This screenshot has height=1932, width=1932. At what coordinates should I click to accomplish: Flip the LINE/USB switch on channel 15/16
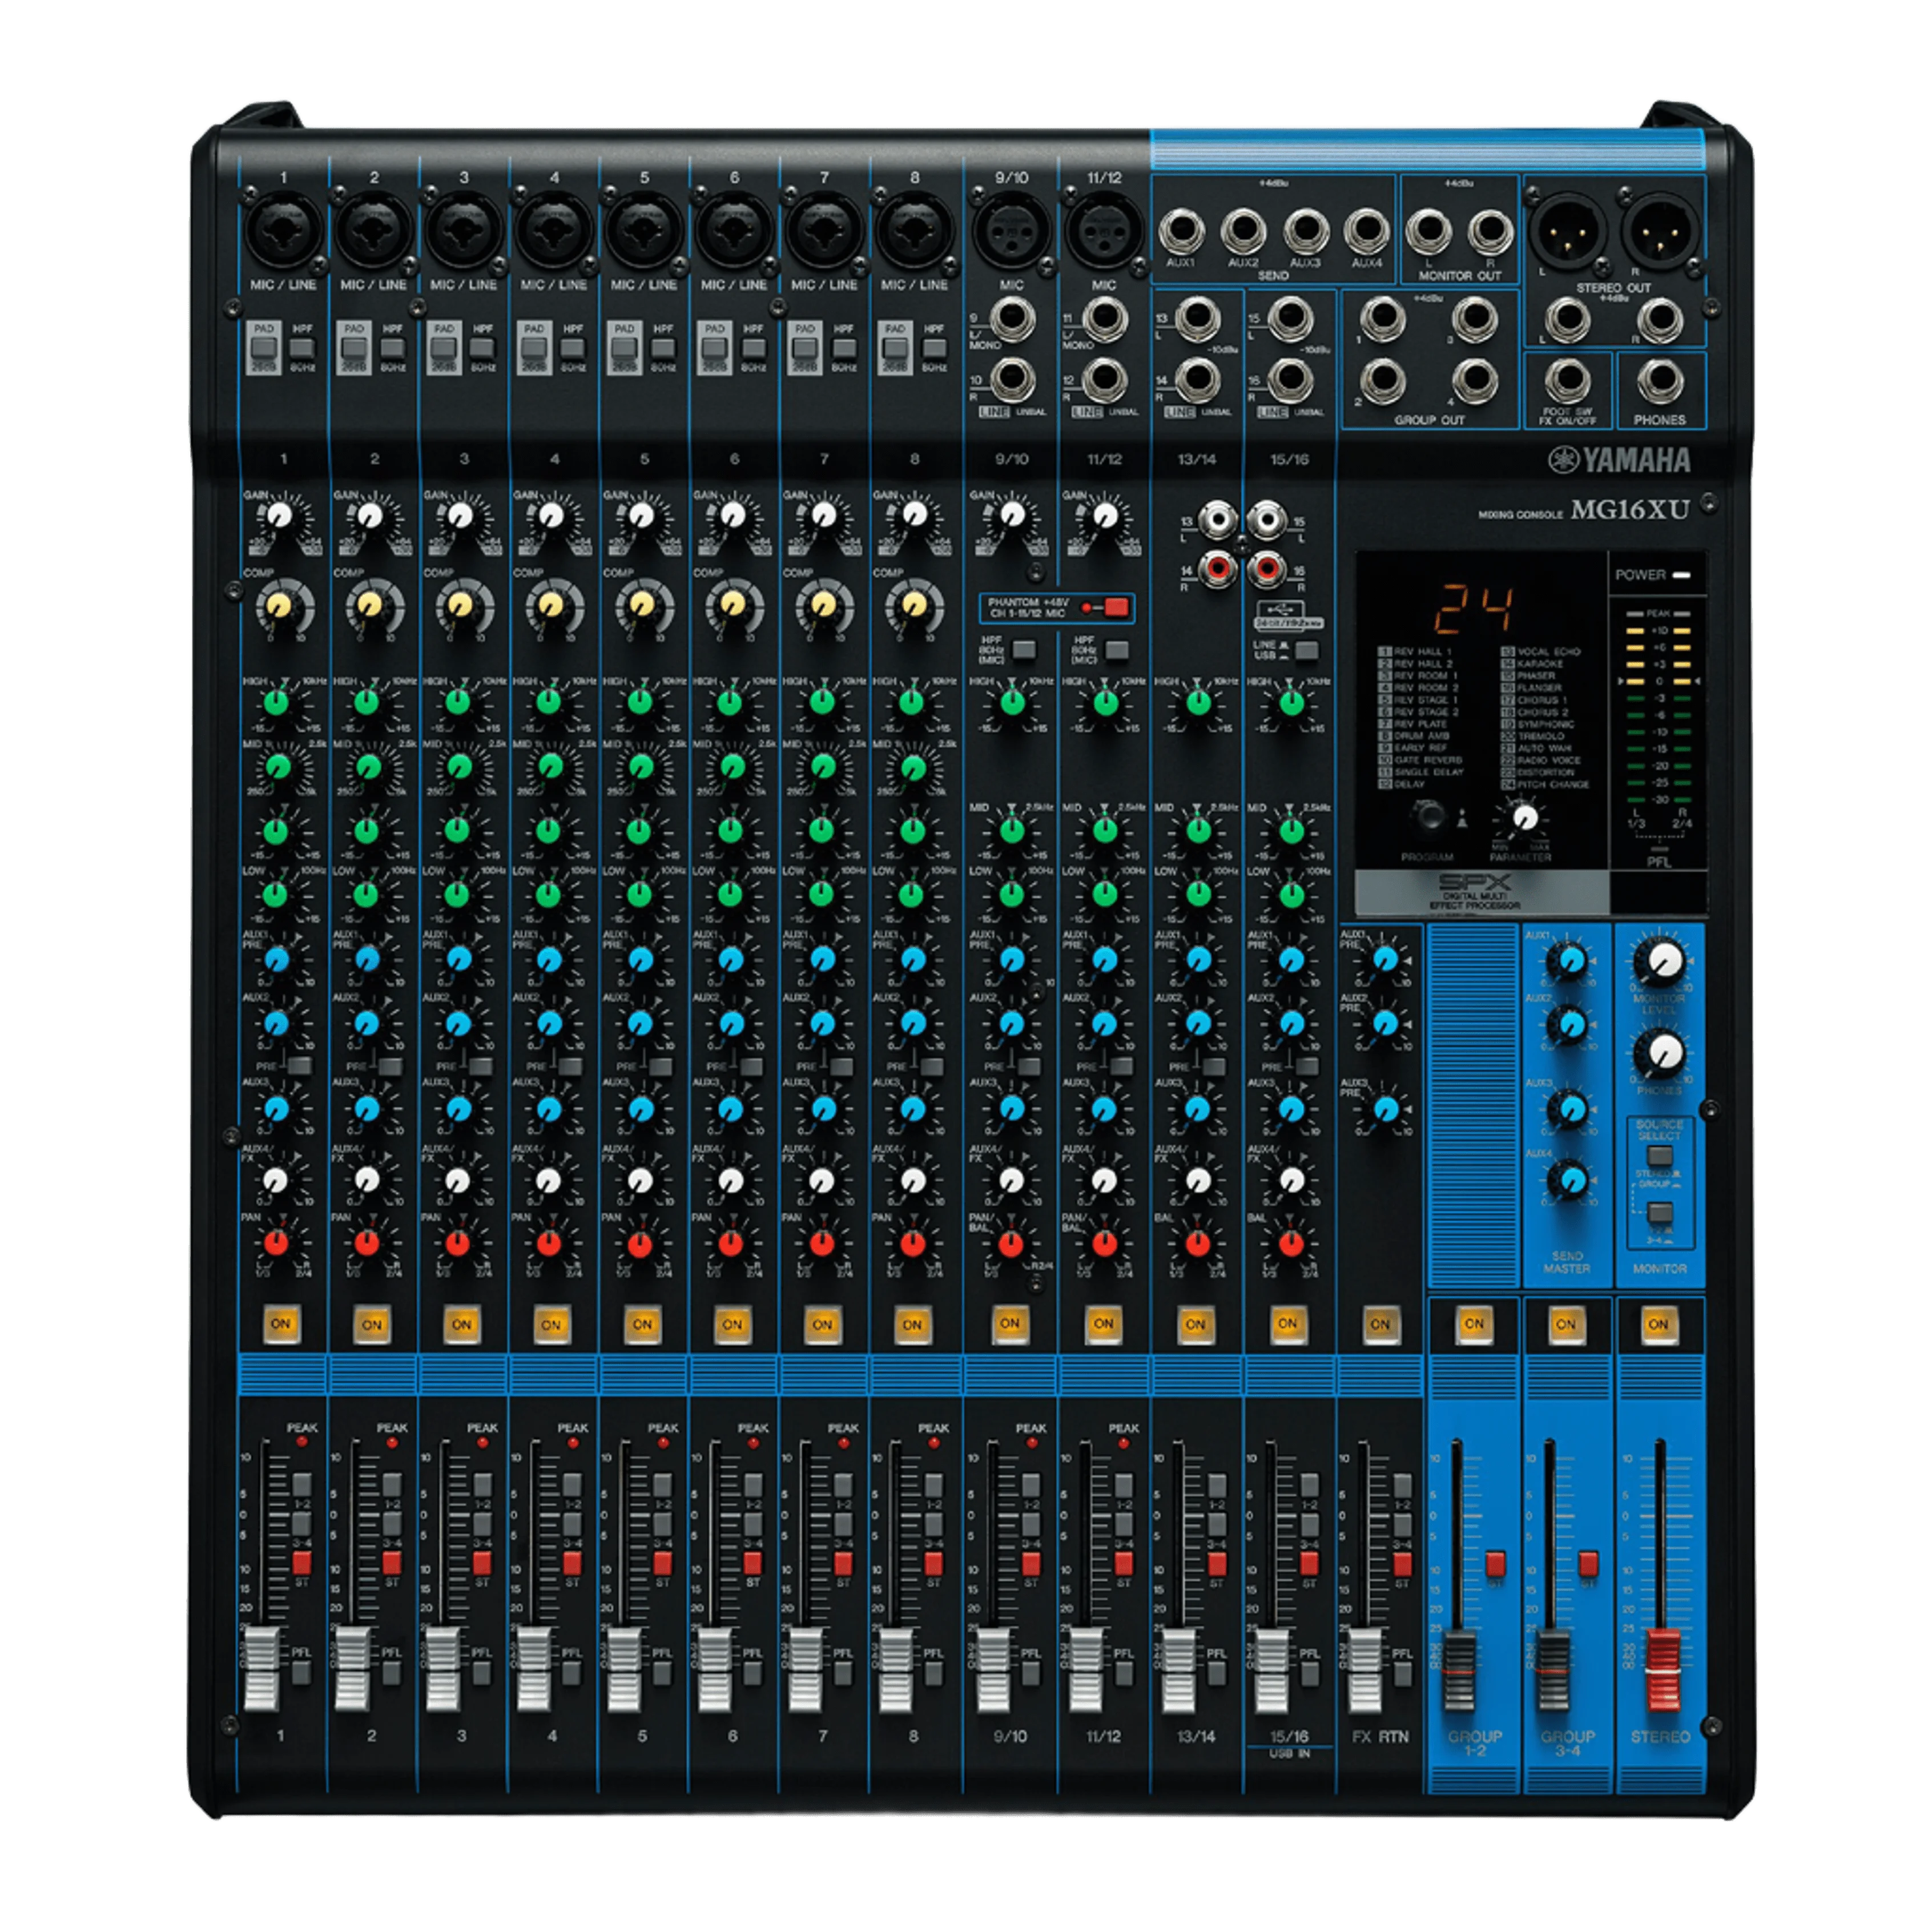click(1306, 650)
